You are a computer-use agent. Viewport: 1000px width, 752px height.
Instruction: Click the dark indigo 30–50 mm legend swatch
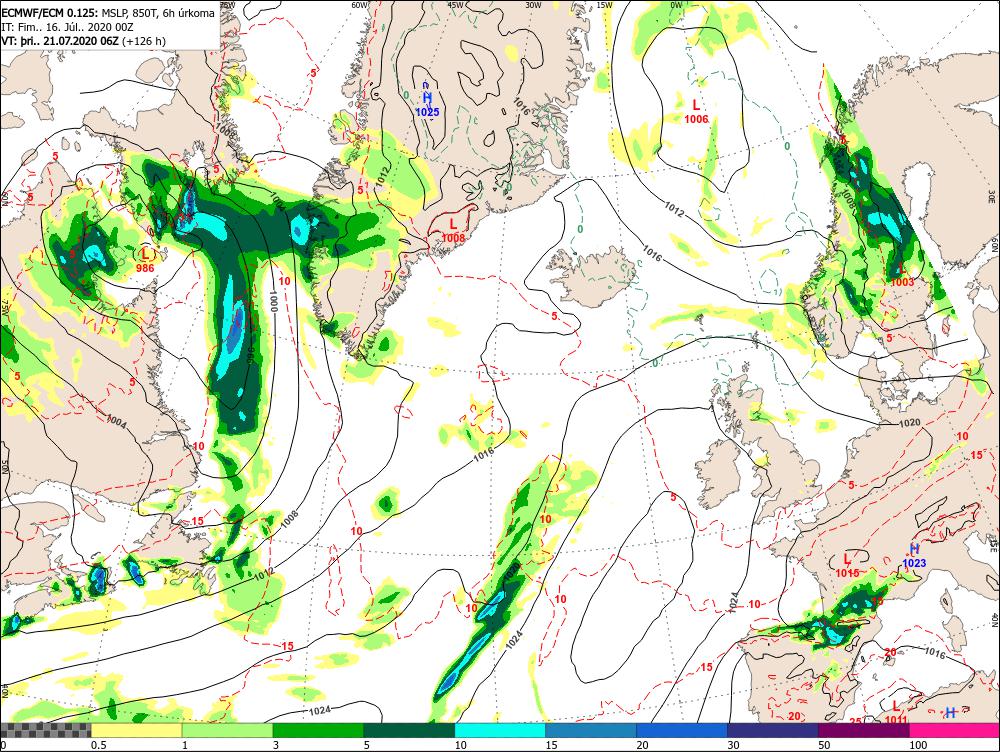773,730
